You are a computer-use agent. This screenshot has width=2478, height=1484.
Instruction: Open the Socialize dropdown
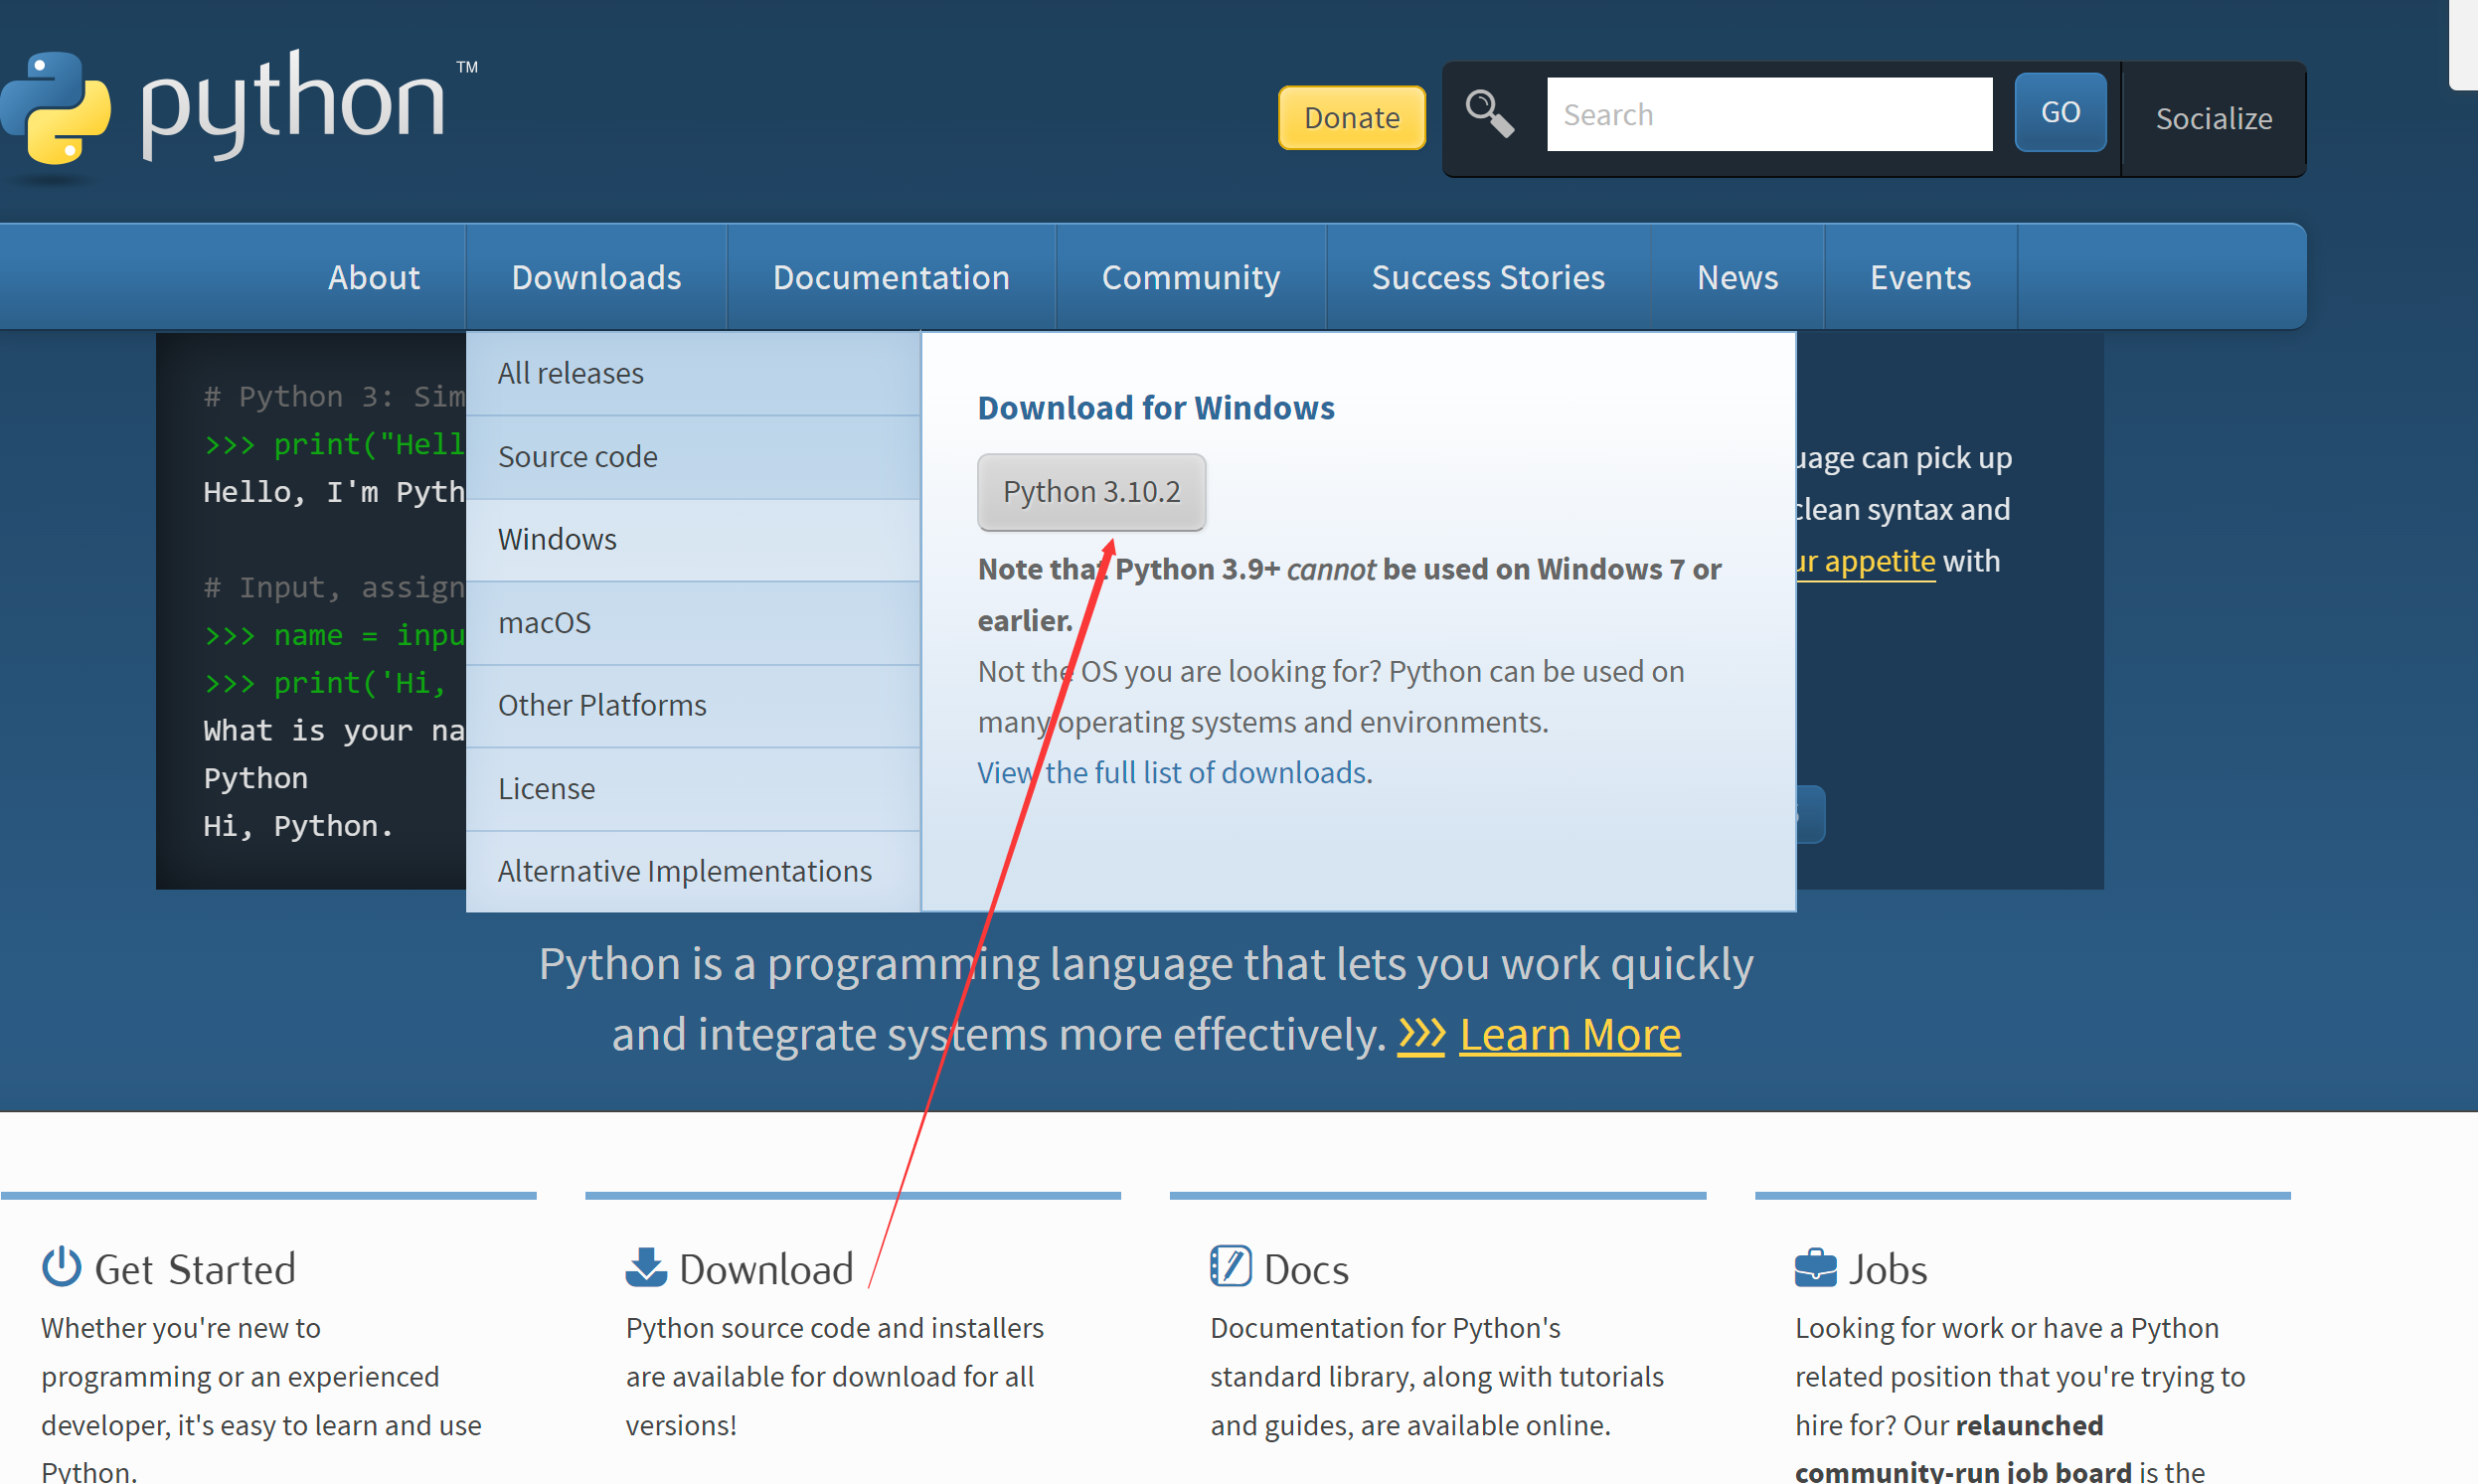(2213, 119)
